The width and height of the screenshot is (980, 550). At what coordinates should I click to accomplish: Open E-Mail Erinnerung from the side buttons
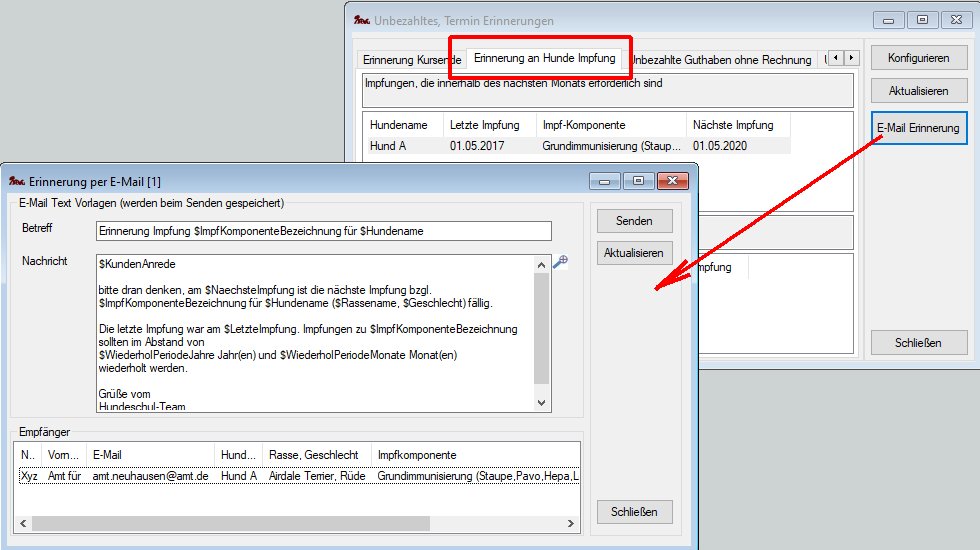(x=918, y=128)
